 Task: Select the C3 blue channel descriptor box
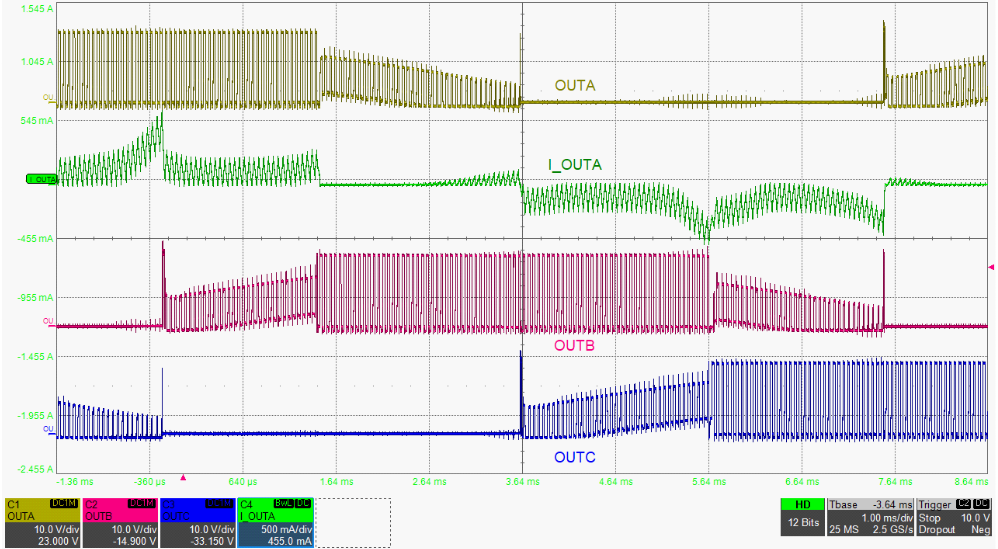pos(197,522)
